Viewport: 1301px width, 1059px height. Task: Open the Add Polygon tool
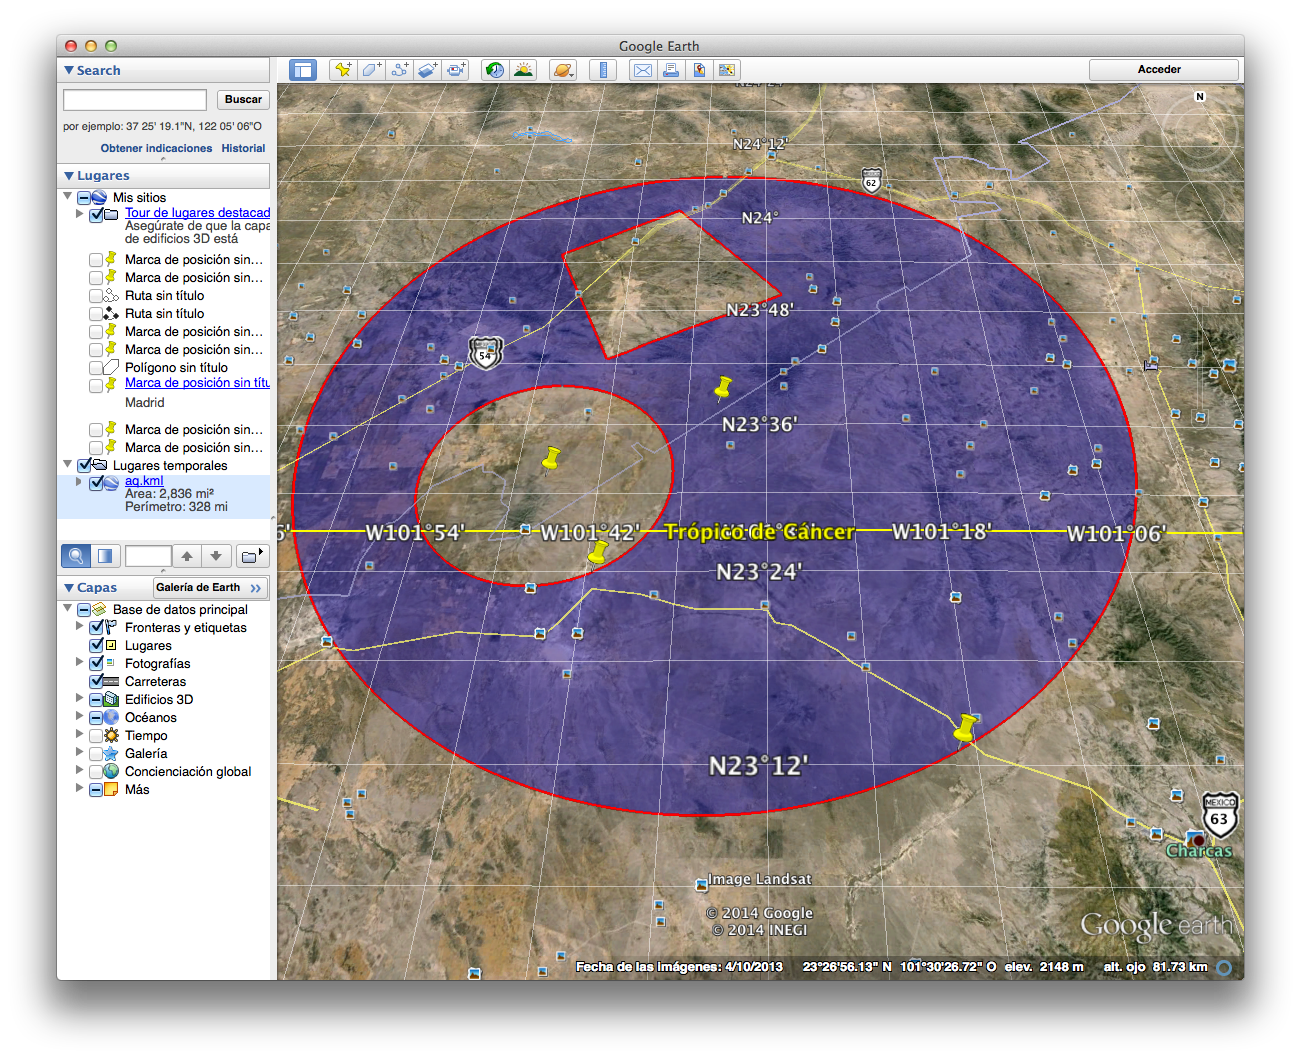[371, 69]
